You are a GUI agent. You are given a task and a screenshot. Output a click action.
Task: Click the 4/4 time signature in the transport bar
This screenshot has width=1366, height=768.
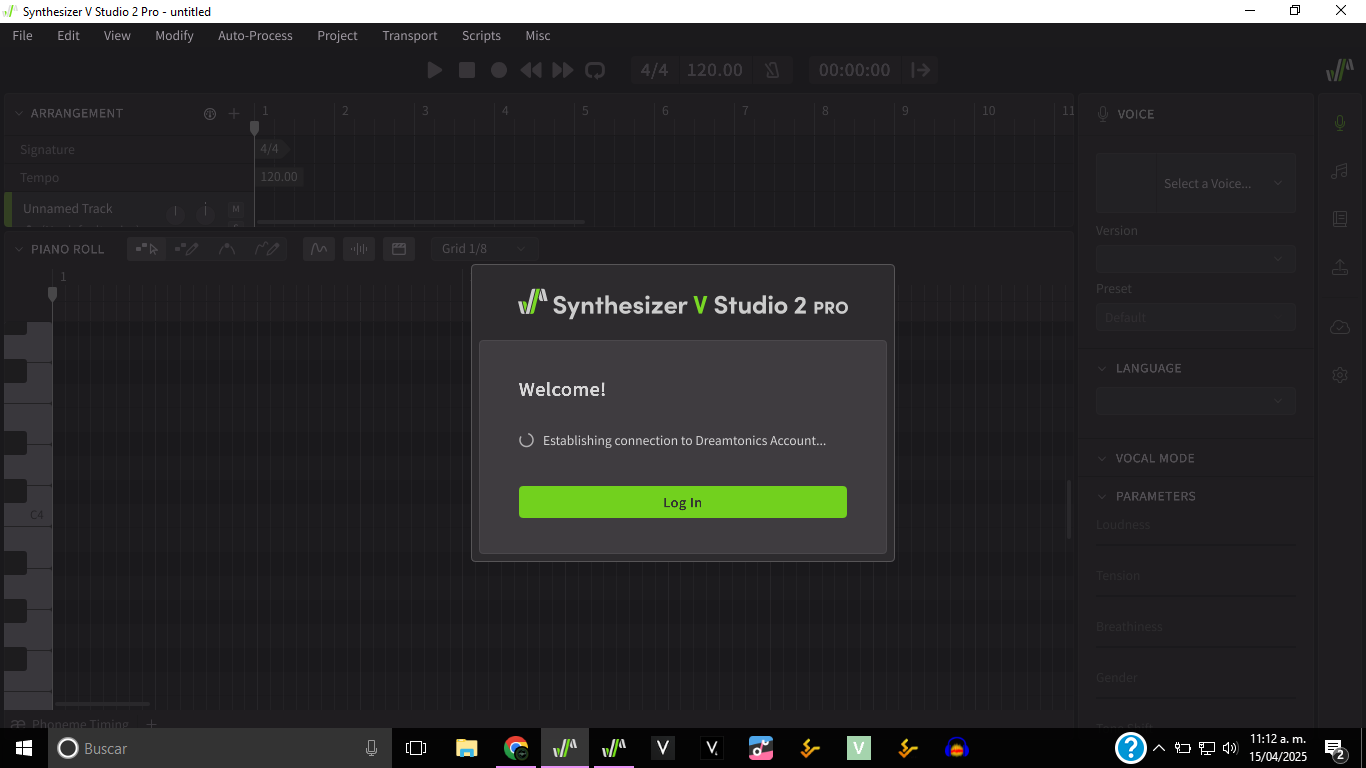coord(654,70)
